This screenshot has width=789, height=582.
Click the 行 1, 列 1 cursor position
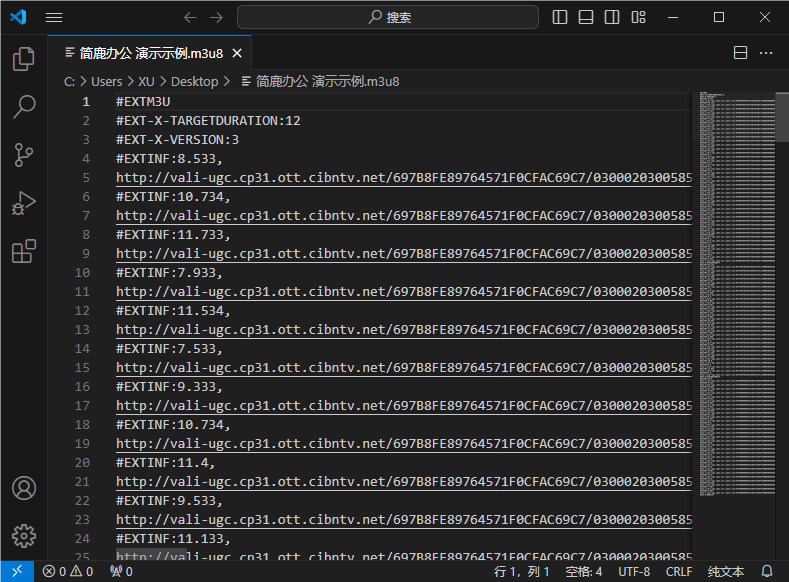click(521, 571)
